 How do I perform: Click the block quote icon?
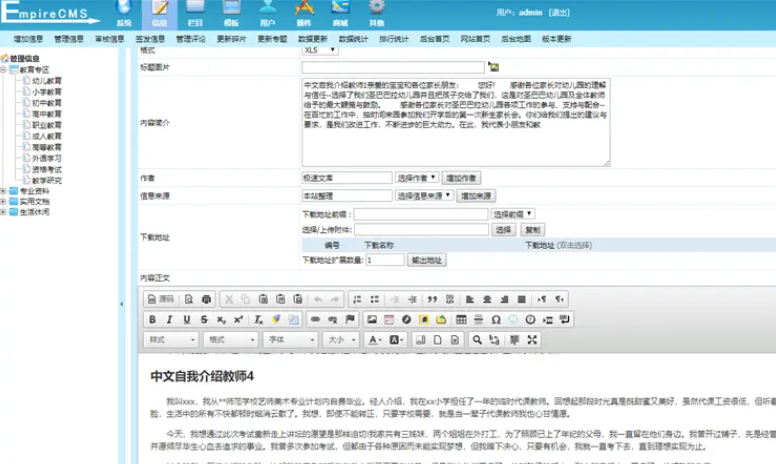click(x=433, y=299)
